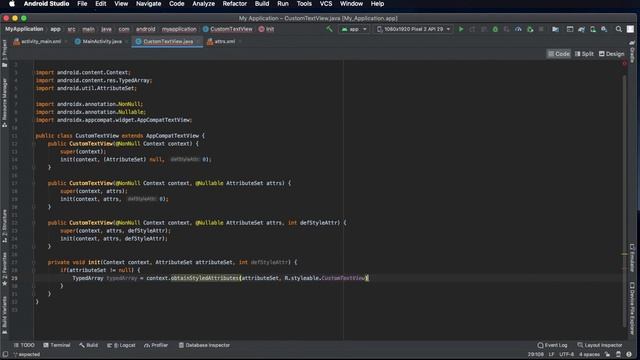Toggle Split view mode
This screenshot has height=360, width=640.
point(584,54)
